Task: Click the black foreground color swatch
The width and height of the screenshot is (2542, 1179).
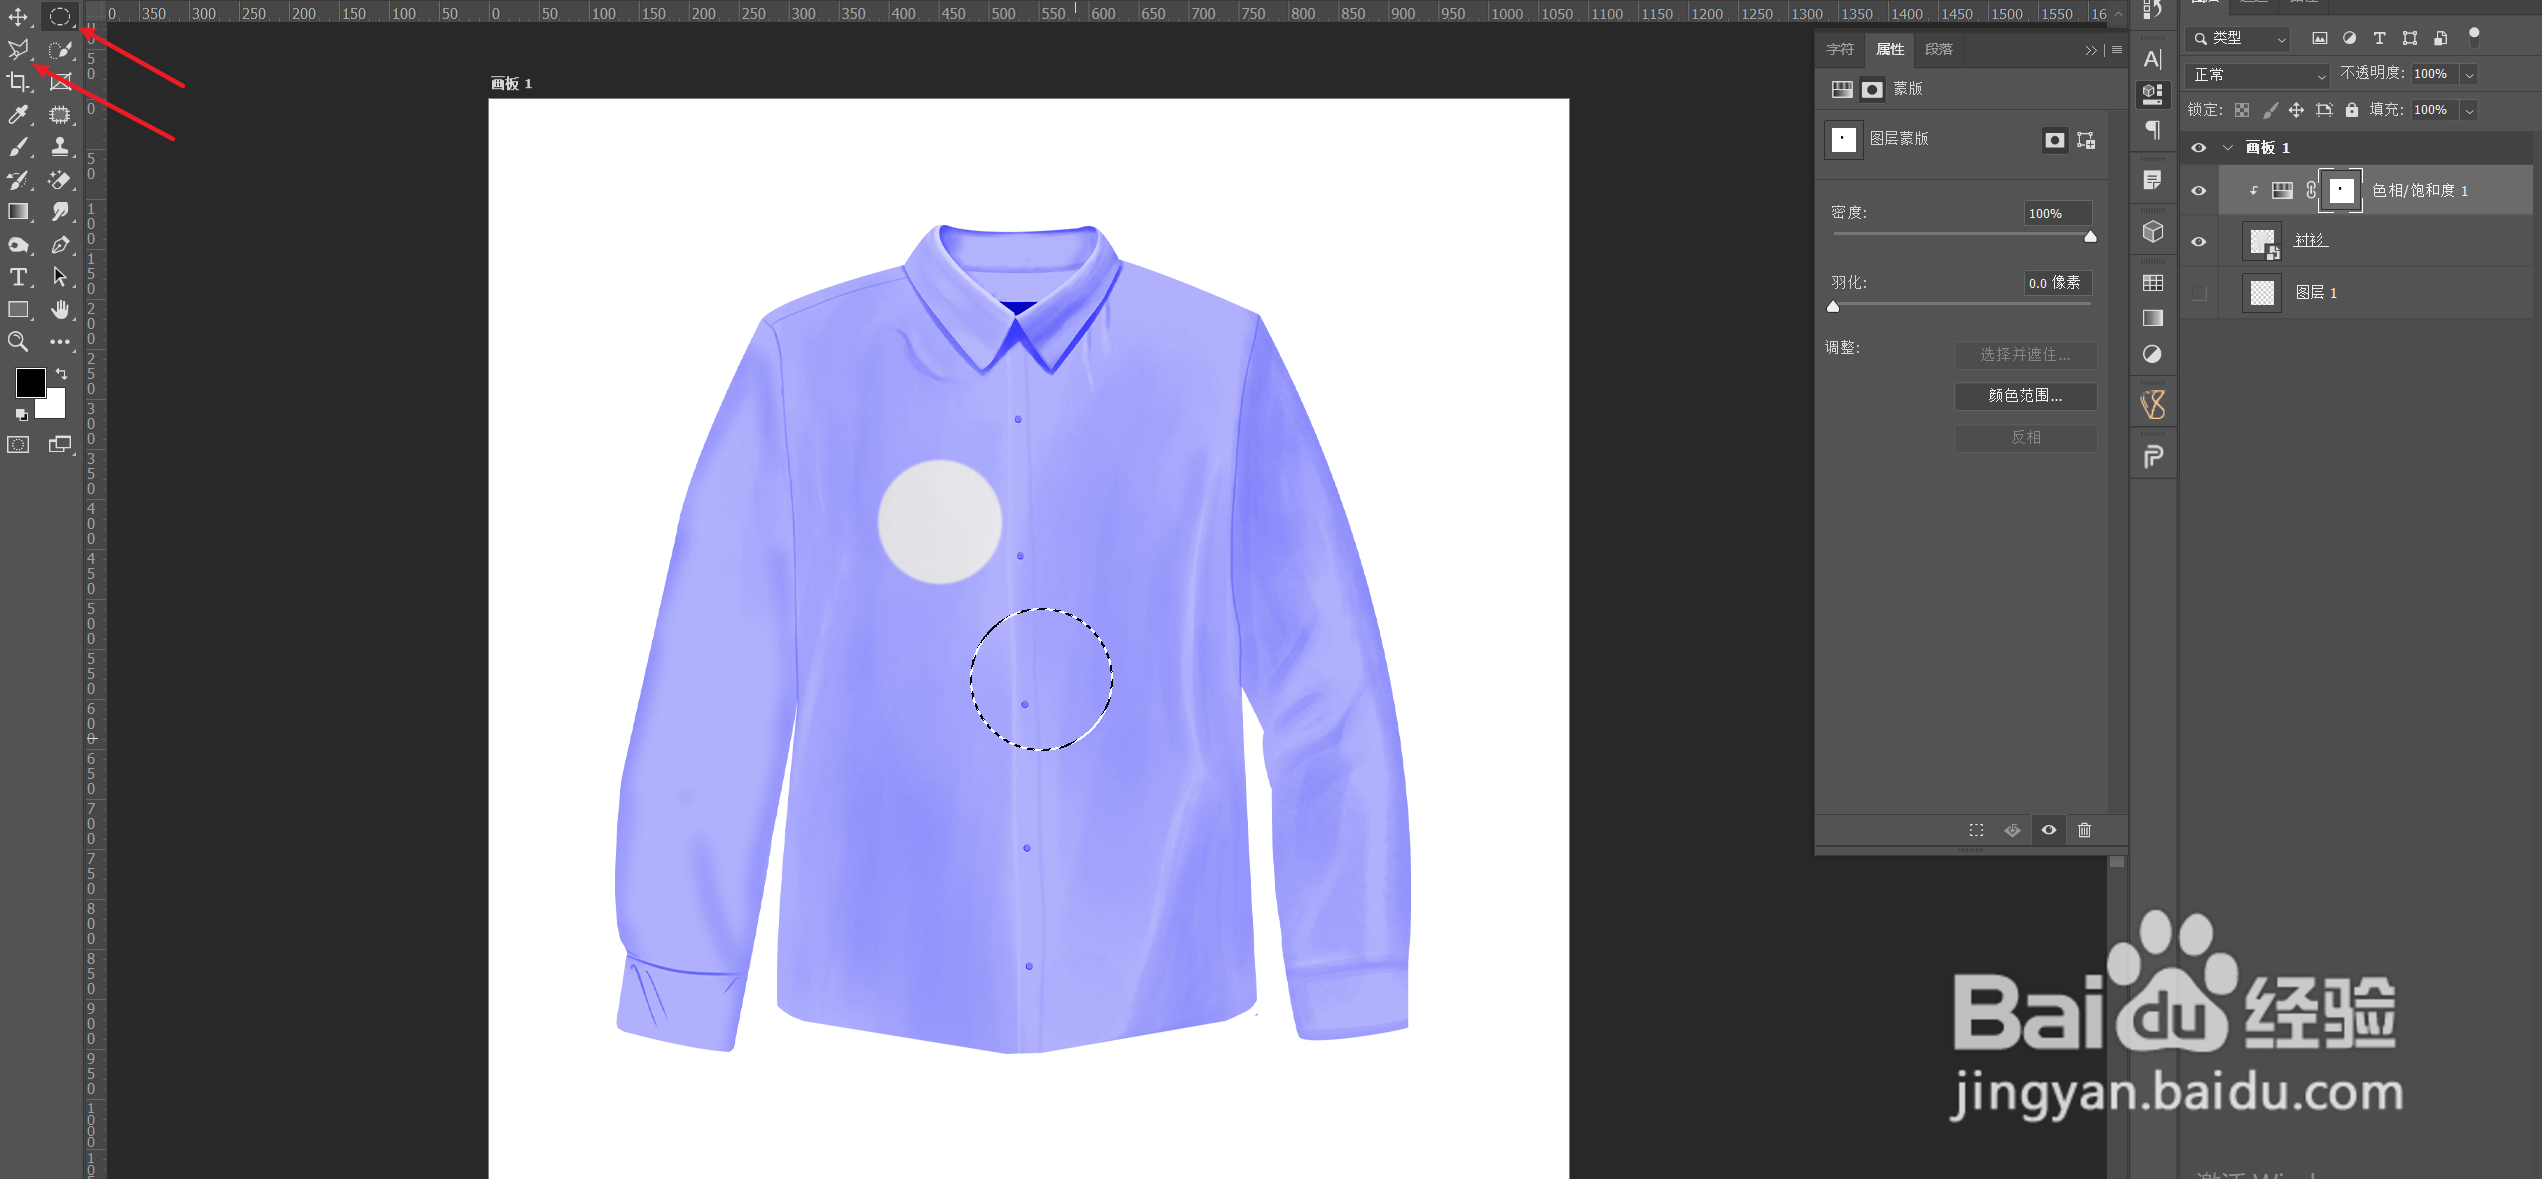Action: pos(28,381)
